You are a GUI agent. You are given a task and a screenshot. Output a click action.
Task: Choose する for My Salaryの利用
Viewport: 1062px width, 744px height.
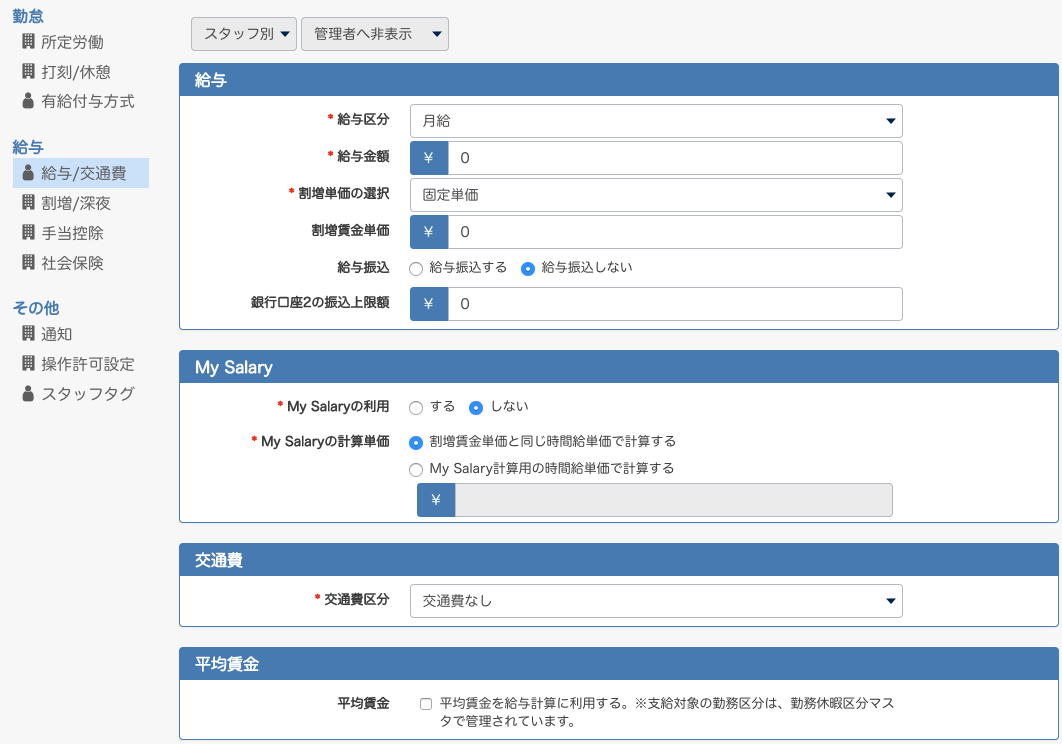(x=416, y=407)
